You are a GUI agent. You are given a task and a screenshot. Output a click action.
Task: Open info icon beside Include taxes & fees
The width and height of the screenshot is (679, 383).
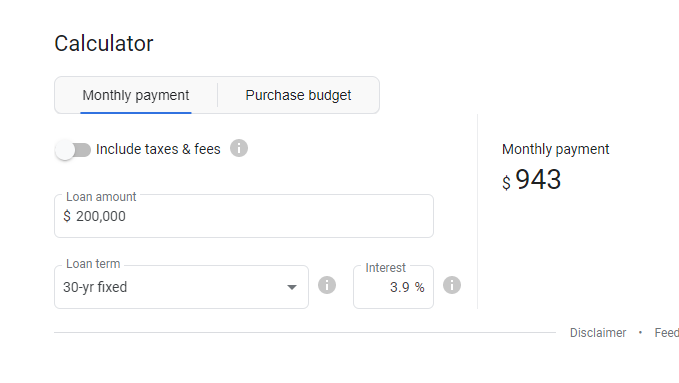pos(239,148)
